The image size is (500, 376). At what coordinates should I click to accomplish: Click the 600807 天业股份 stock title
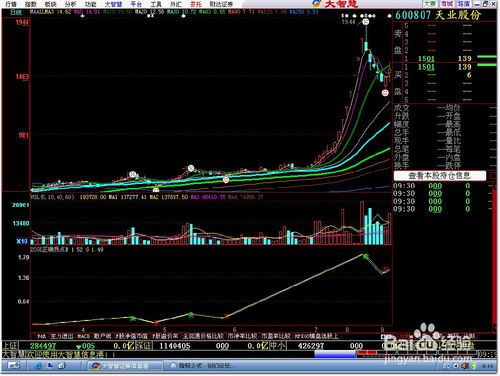(x=438, y=15)
